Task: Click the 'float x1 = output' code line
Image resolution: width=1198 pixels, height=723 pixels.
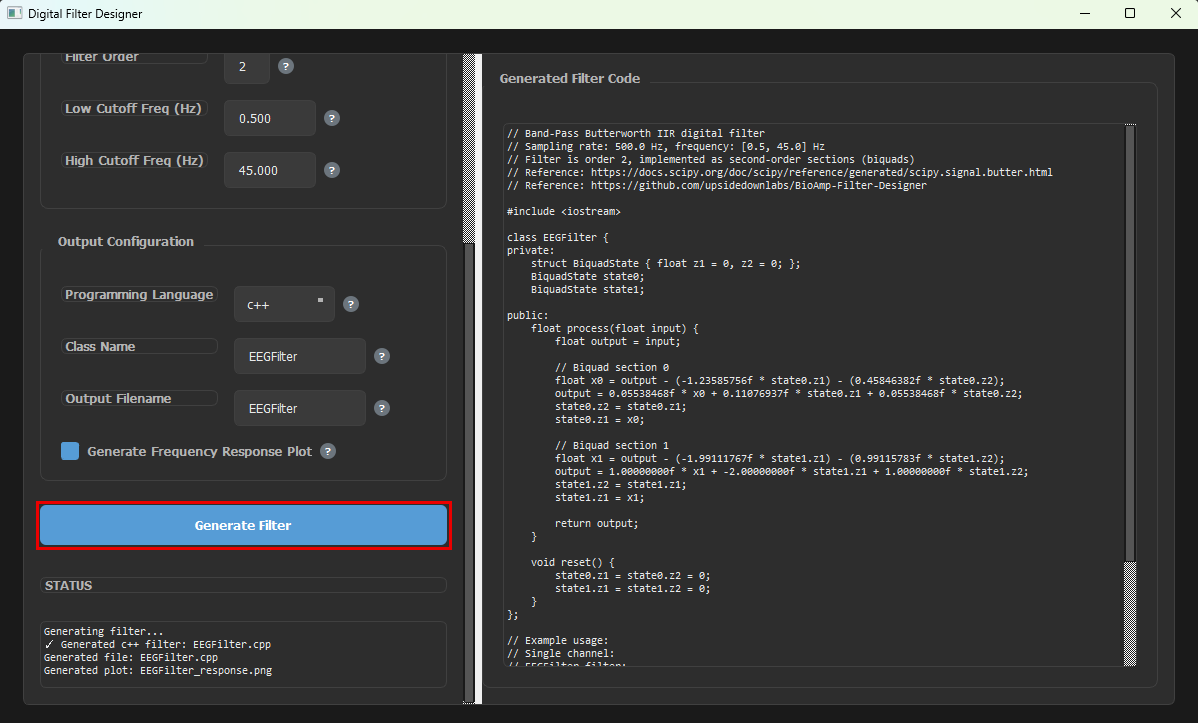Action: tap(780, 459)
